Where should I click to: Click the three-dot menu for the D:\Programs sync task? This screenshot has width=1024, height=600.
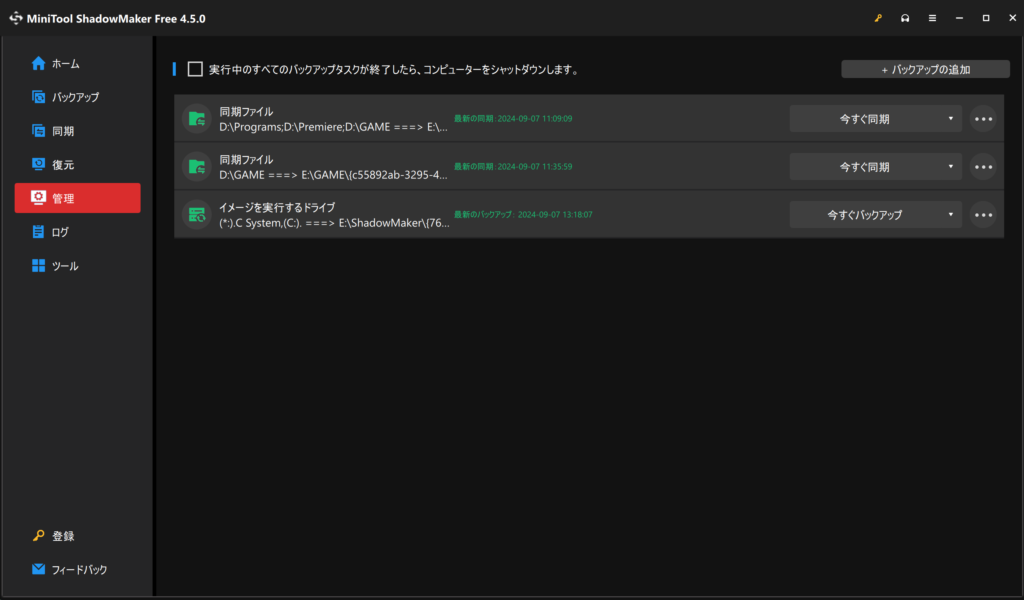983,119
